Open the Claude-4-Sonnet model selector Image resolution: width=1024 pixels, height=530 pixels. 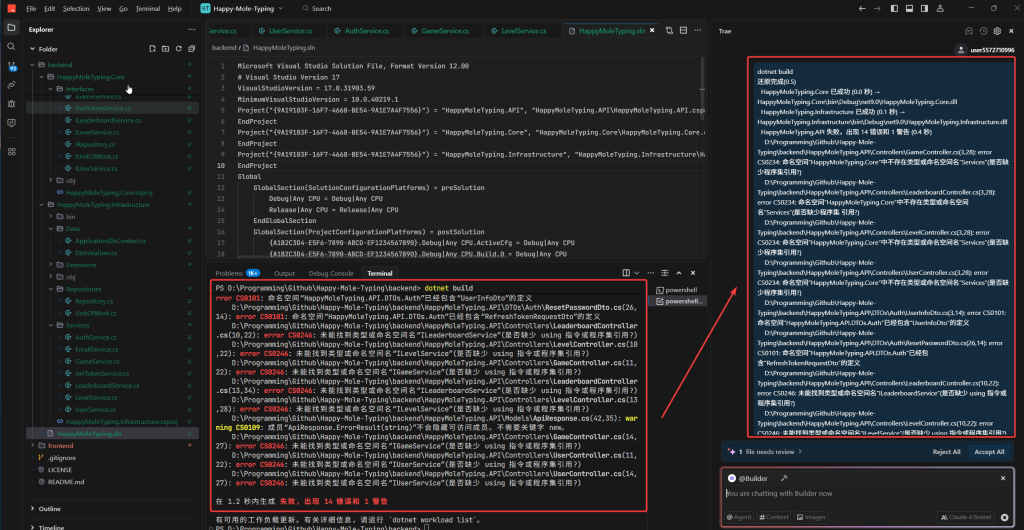tap(966, 517)
